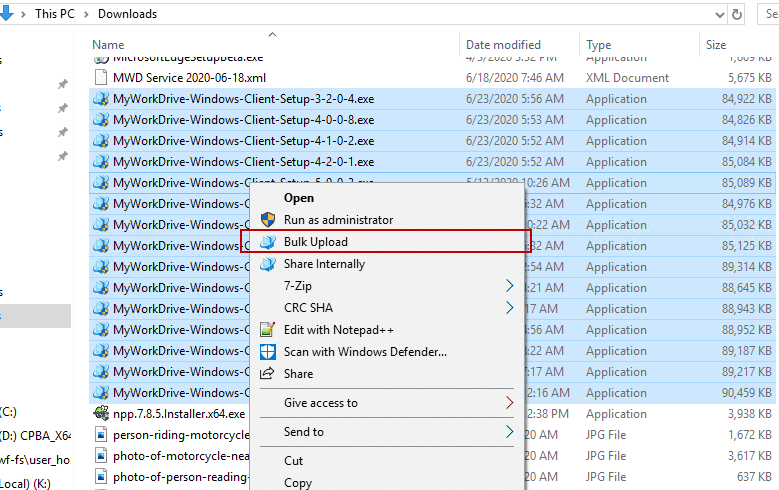Image resolution: width=779 pixels, height=490 pixels.
Task: Select the MyWorkDrive-Windows-Client-Setup-4-2-0-1.exe file
Action: coord(243,162)
